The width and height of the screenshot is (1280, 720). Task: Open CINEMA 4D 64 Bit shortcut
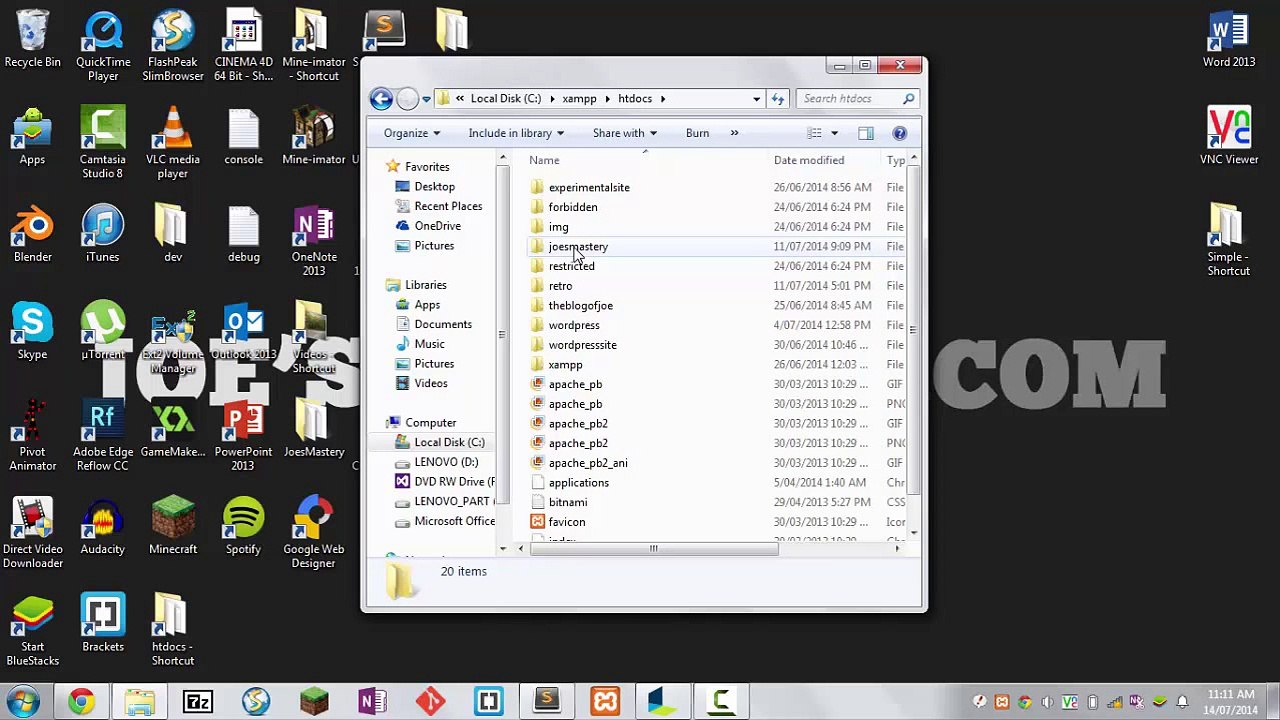[x=243, y=46]
